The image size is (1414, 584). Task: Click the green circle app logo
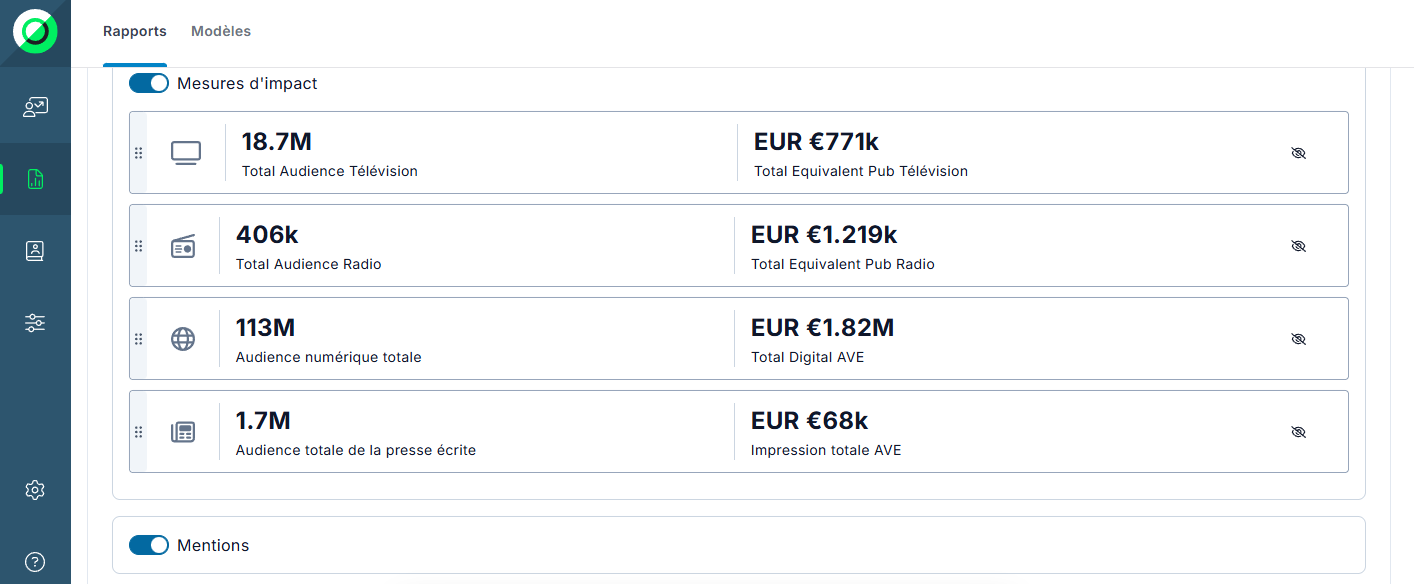coord(35,33)
